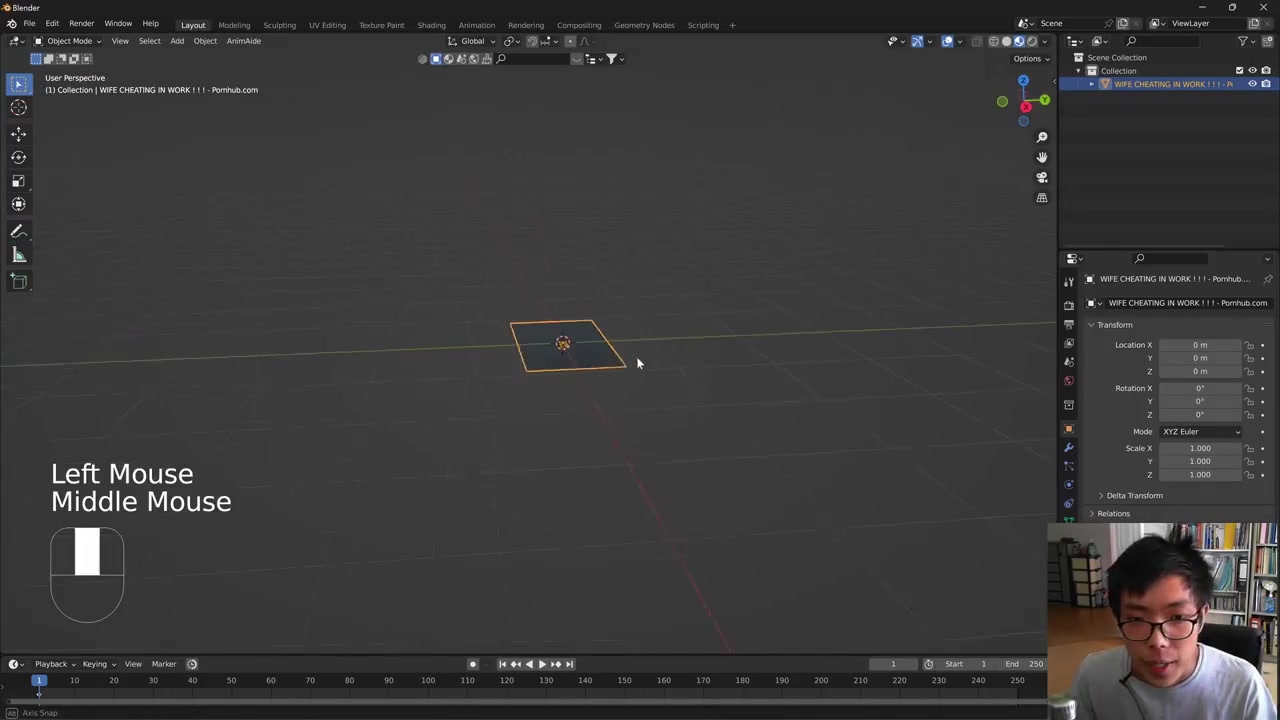
Task: Hide the selected object via outliner eye icon
Action: pyautogui.click(x=1252, y=84)
